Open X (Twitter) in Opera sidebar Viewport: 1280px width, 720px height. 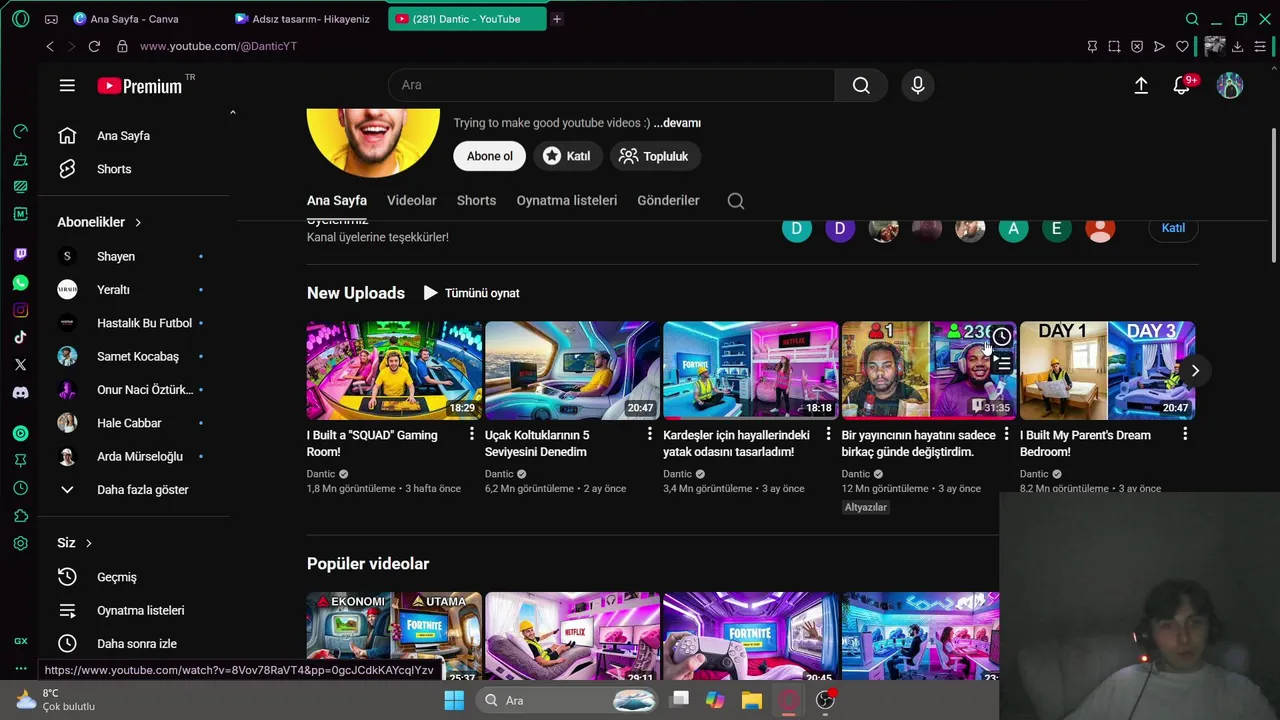pyautogui.click(x=20, y=365)
